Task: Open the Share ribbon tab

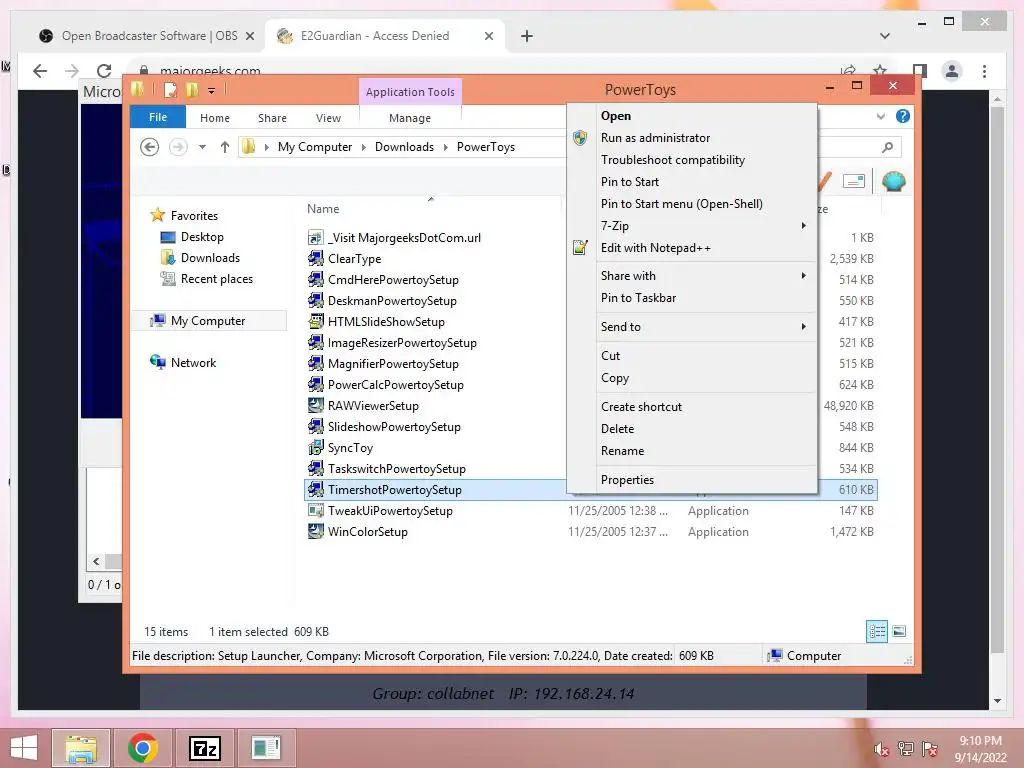Action: [x=272, y=118]
